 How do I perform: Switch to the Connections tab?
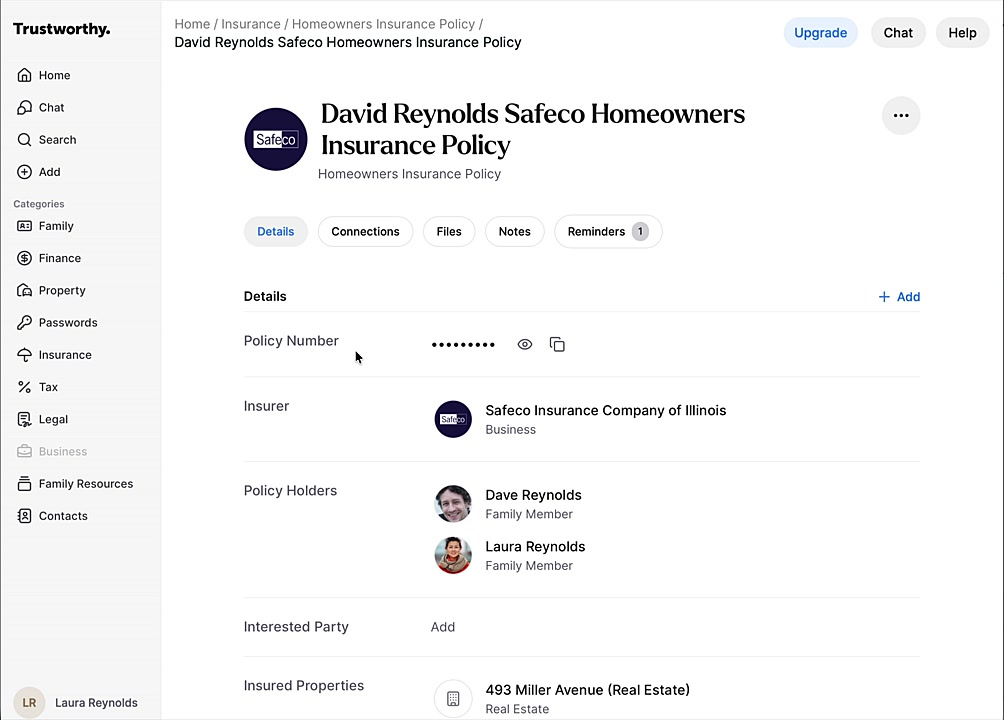(366, 231)
